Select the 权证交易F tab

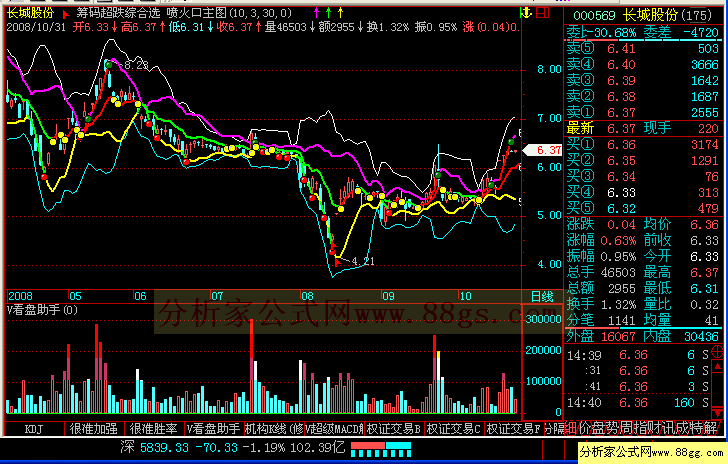tap(514, 429)
